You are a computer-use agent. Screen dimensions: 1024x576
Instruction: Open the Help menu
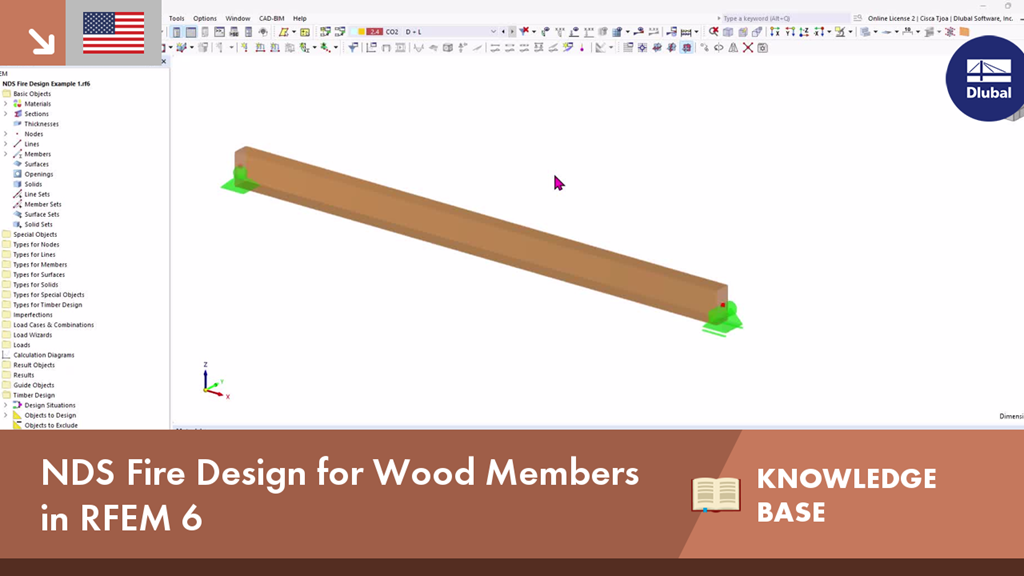pos(299,18)
